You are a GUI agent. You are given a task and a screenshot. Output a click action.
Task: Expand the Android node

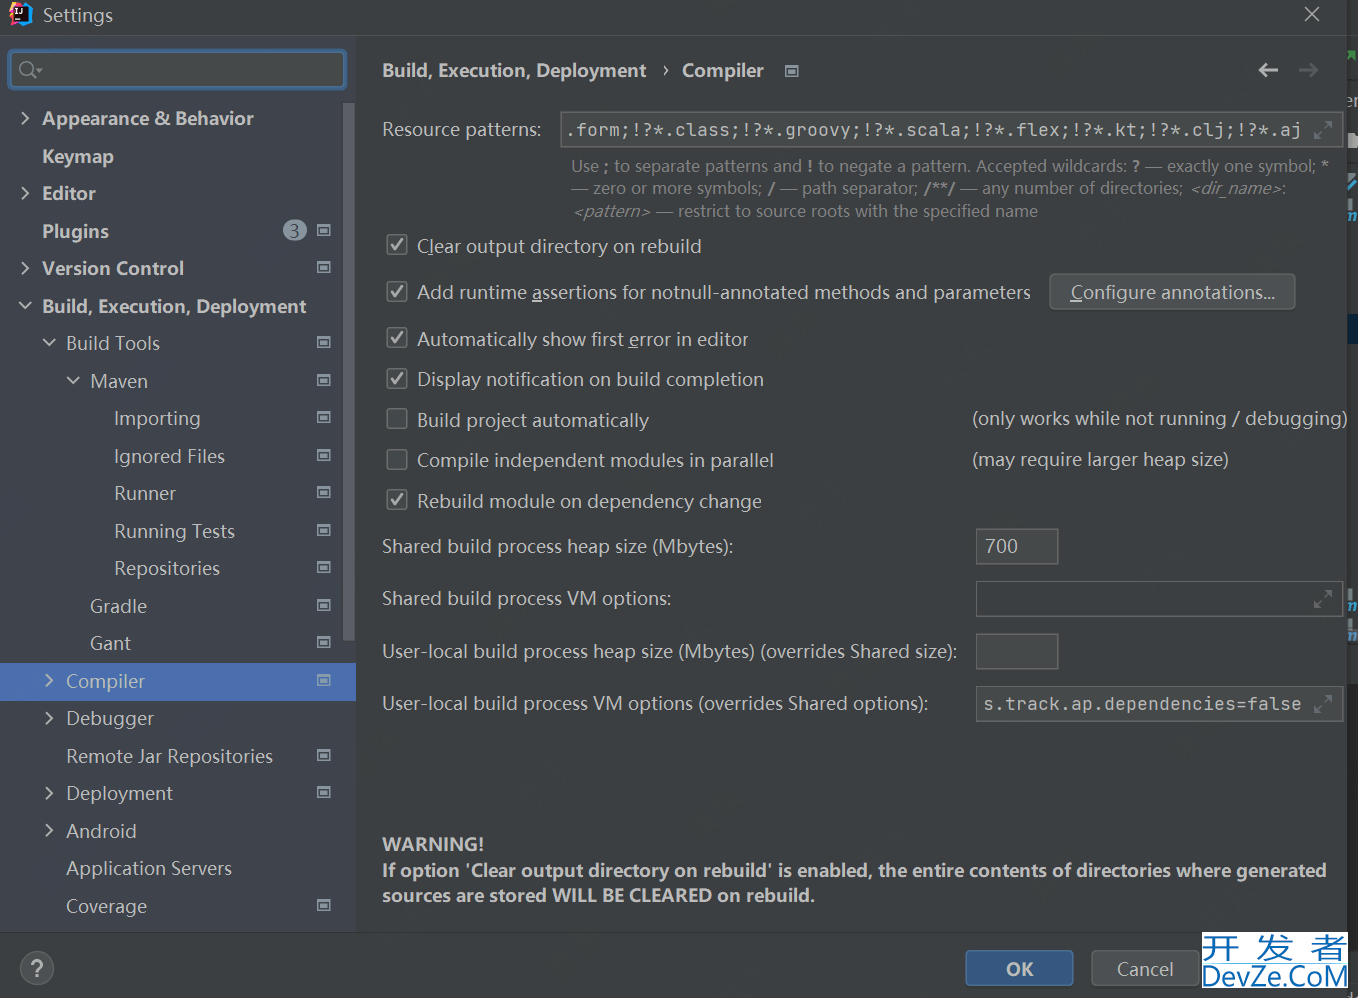click(49, 831)
